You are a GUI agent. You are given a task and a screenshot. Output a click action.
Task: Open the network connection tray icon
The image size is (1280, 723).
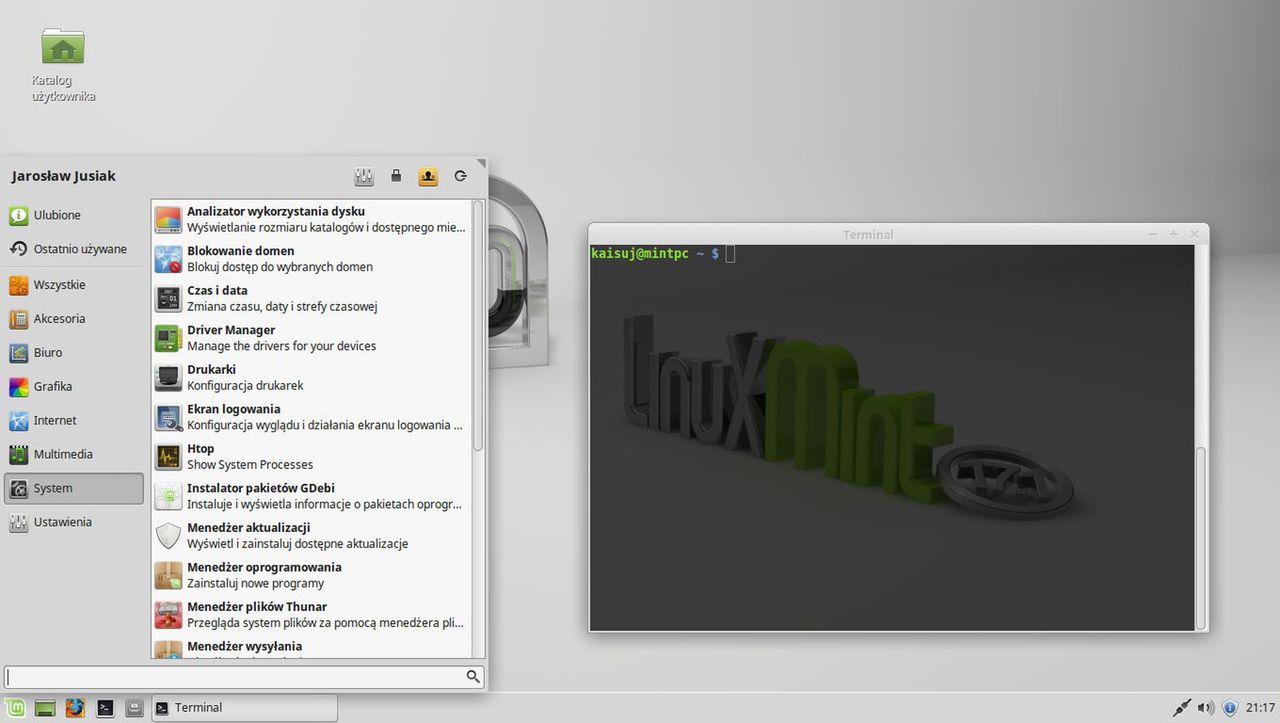pos(1182,708)
